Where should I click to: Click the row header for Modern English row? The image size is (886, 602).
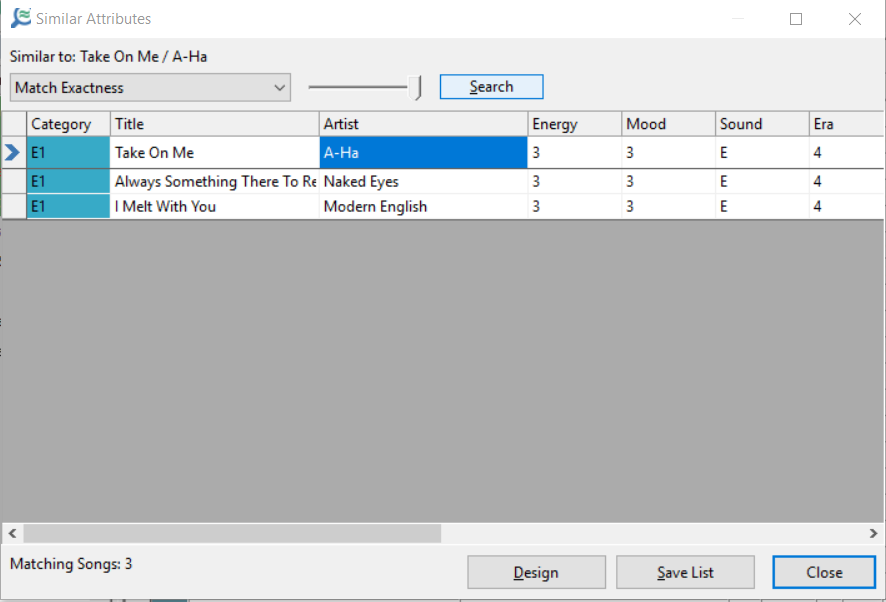click(14, 206)
